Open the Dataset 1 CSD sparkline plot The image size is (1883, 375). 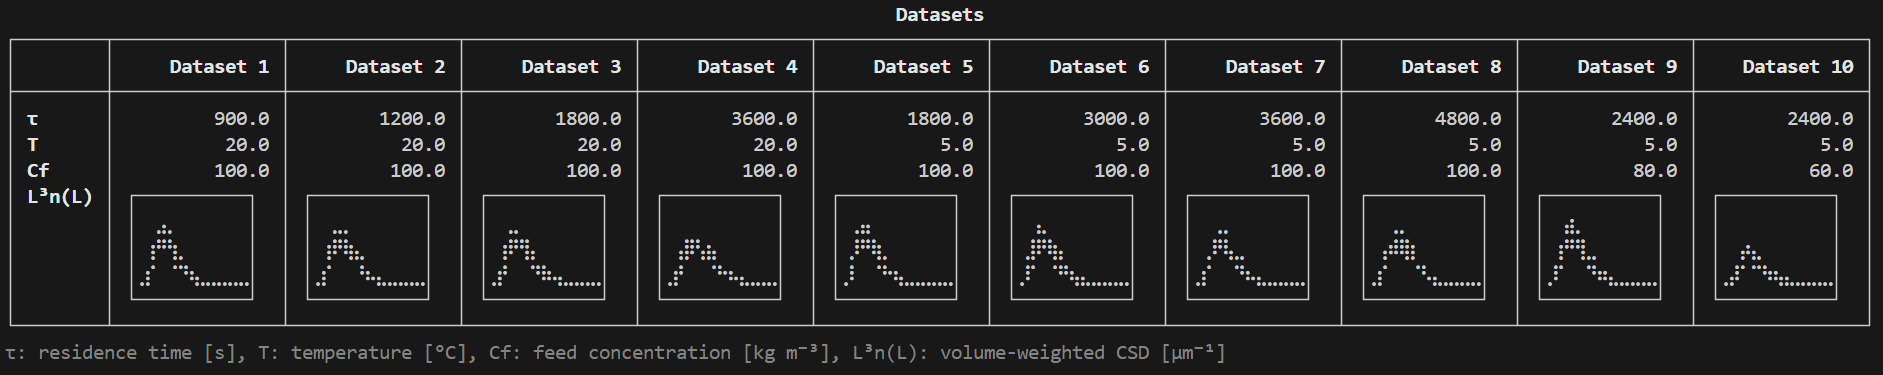point(192,247)
